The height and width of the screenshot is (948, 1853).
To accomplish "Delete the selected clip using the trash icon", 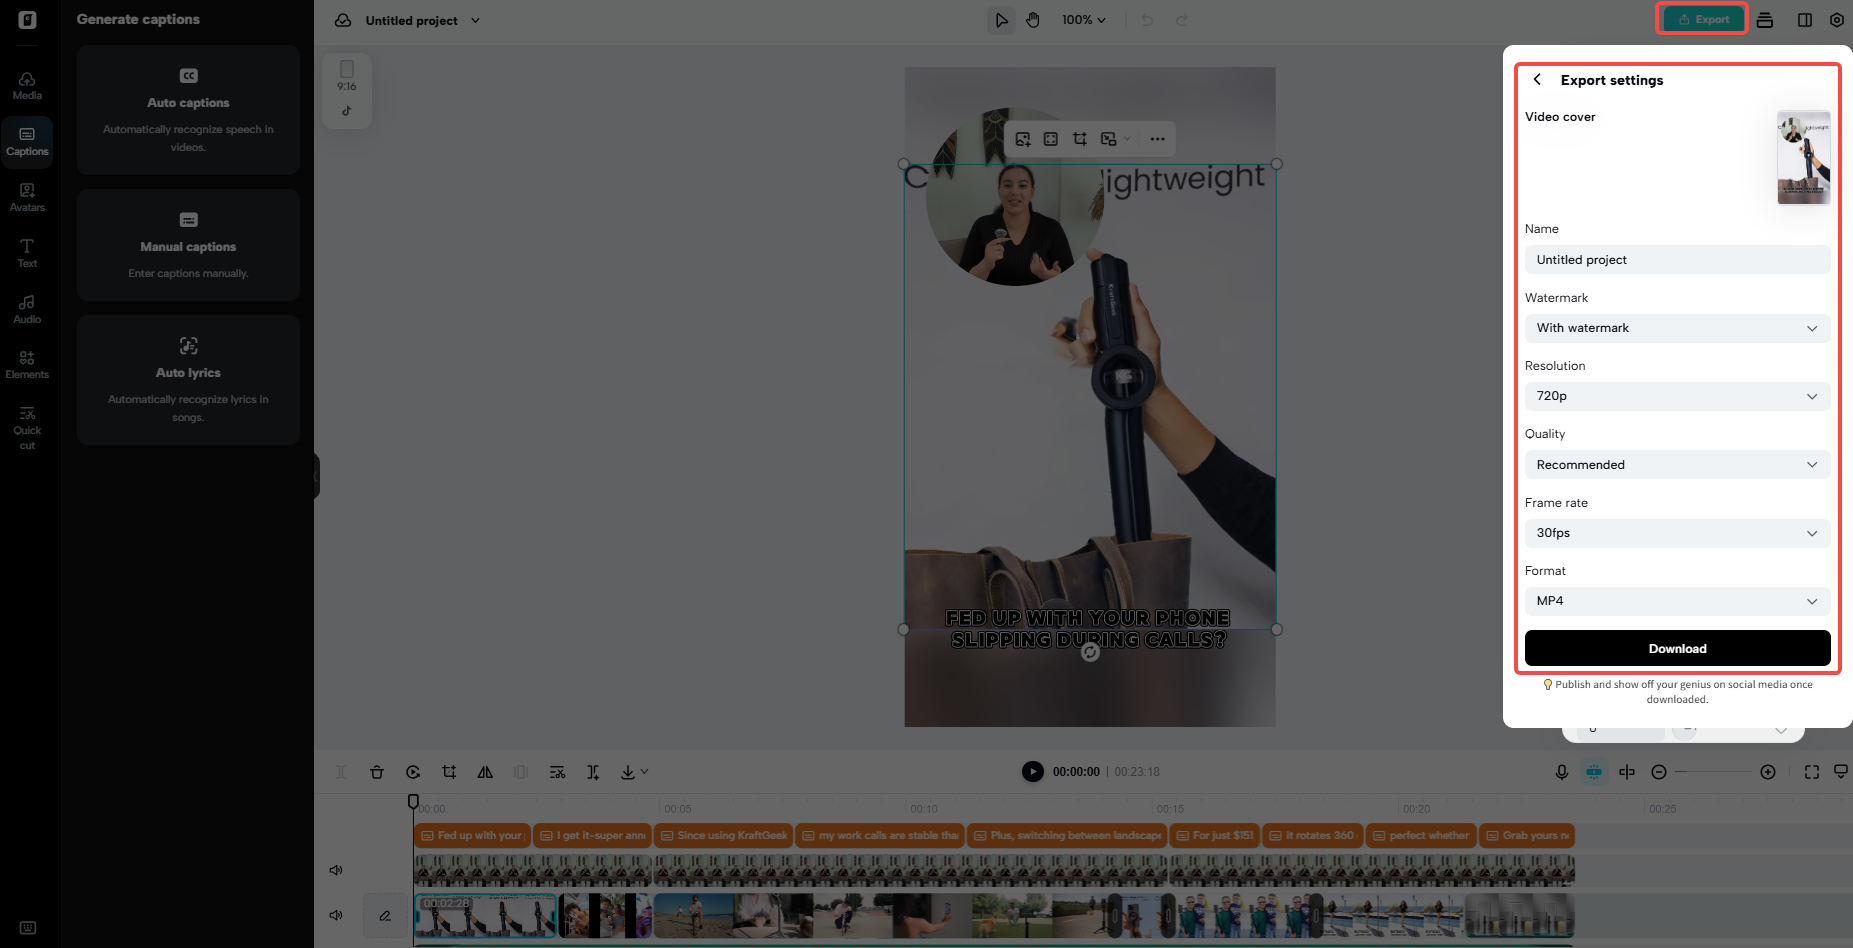I will pos(377,772).
